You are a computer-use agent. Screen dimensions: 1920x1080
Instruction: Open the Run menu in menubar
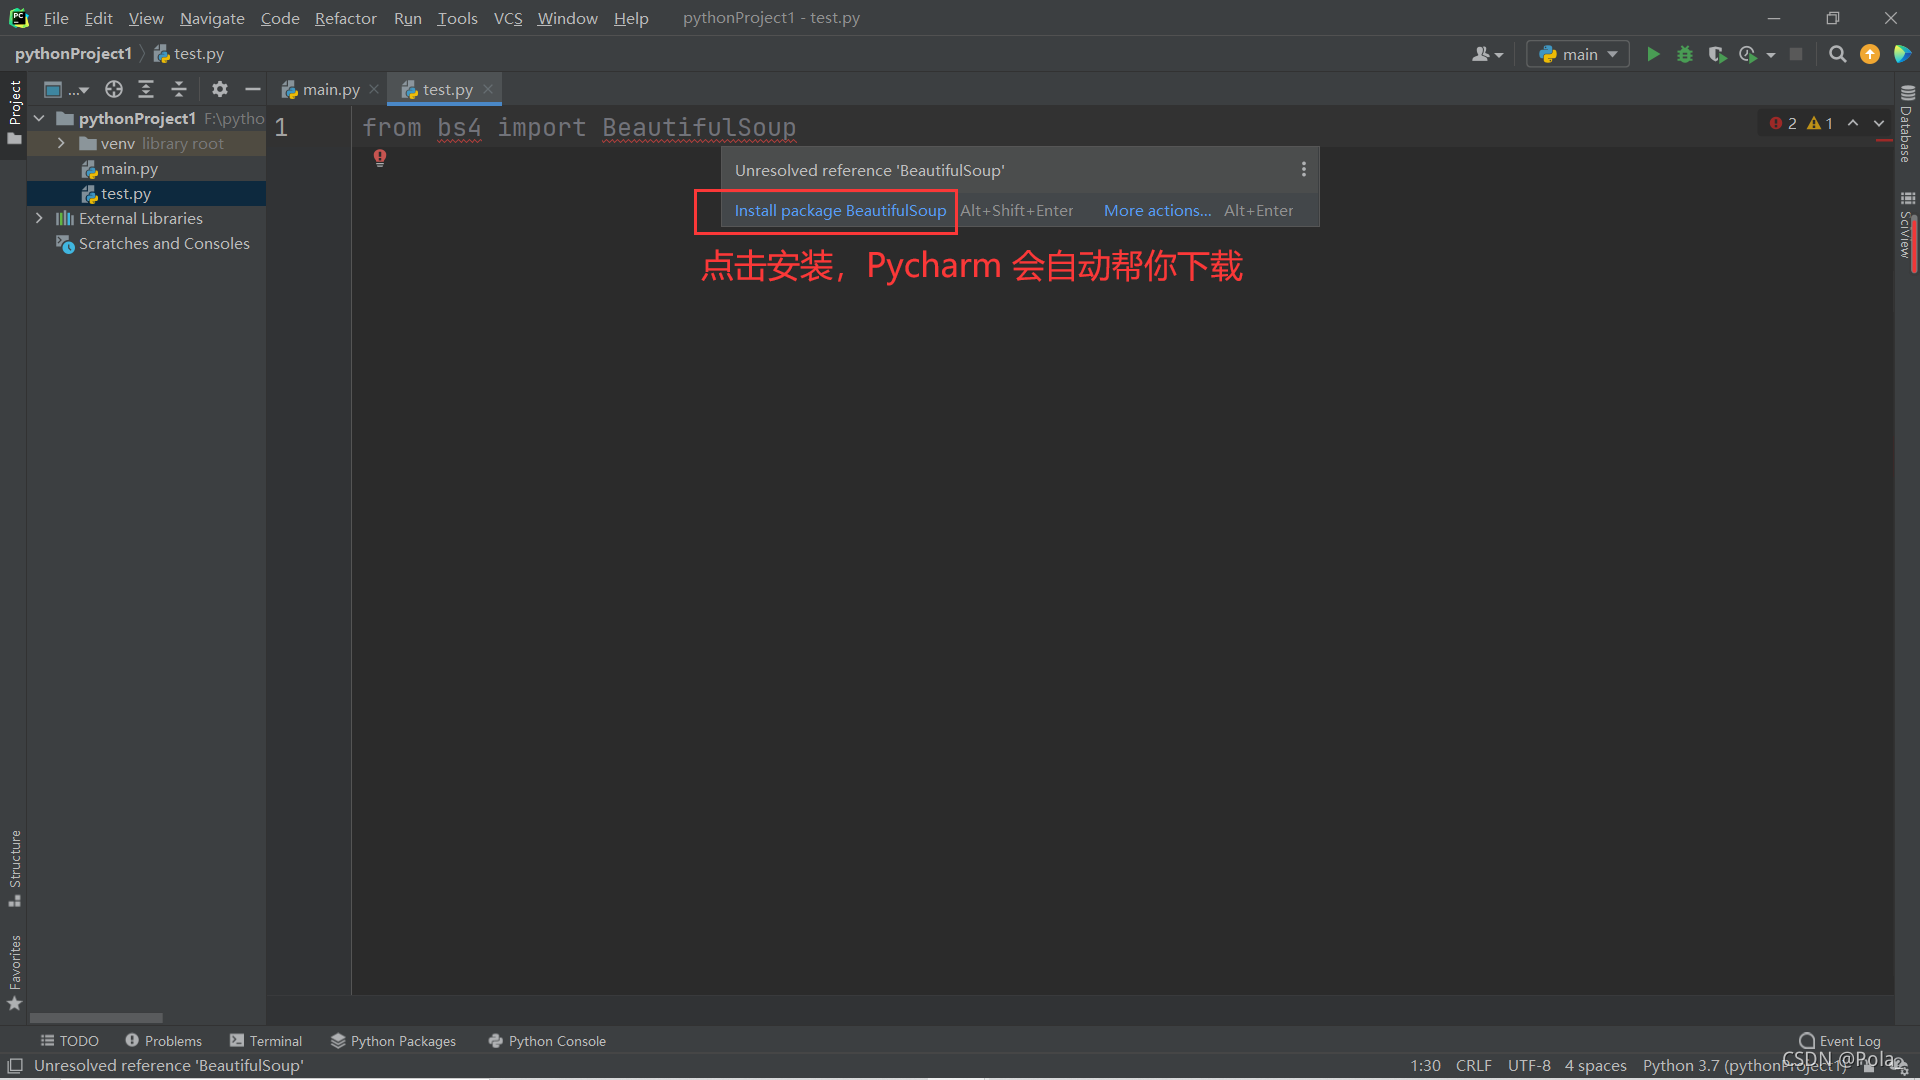[x=406, y=17]
